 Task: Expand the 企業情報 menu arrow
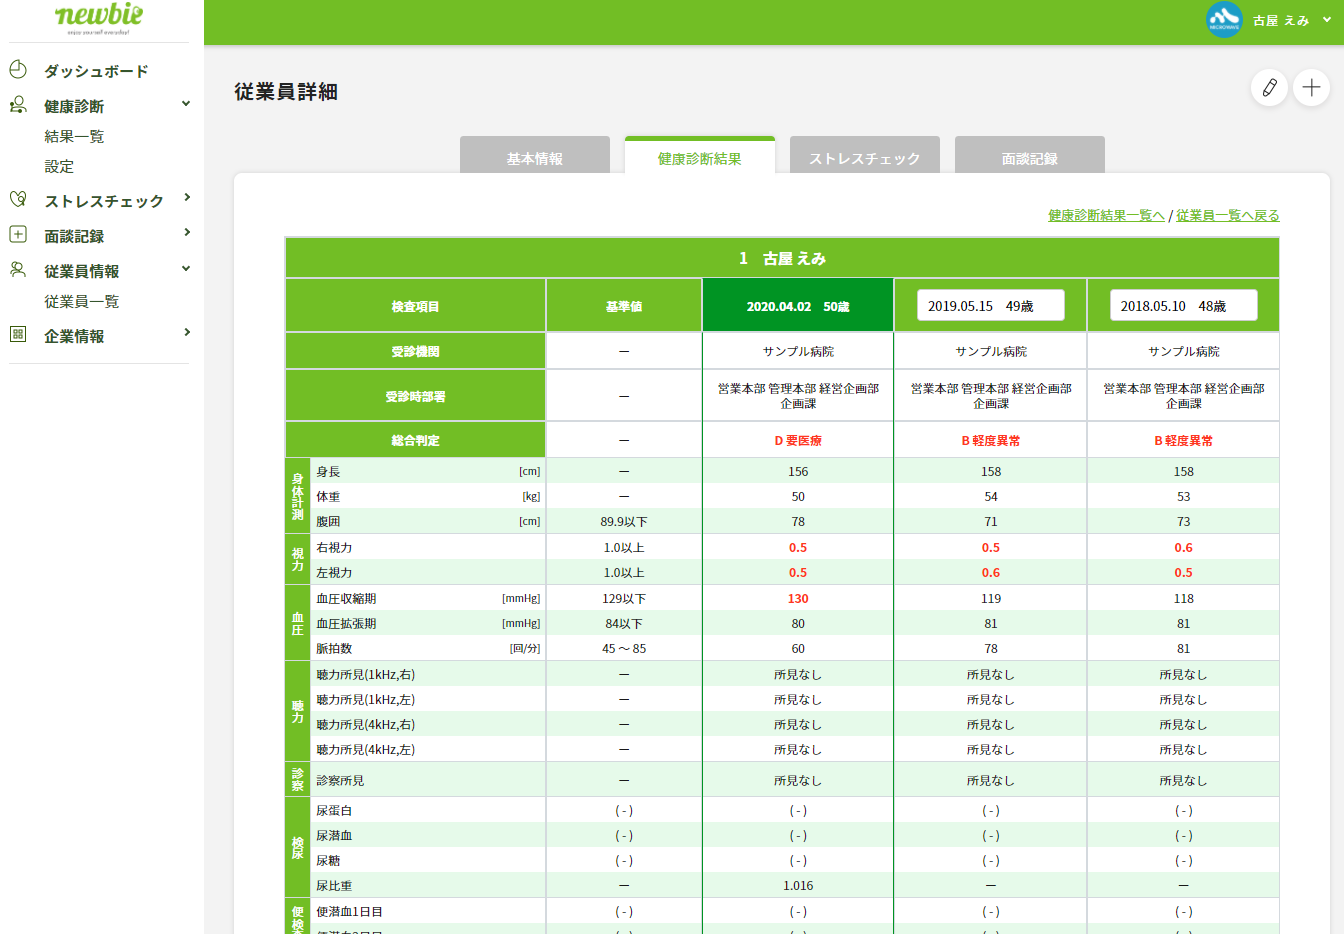pos(187,333)
